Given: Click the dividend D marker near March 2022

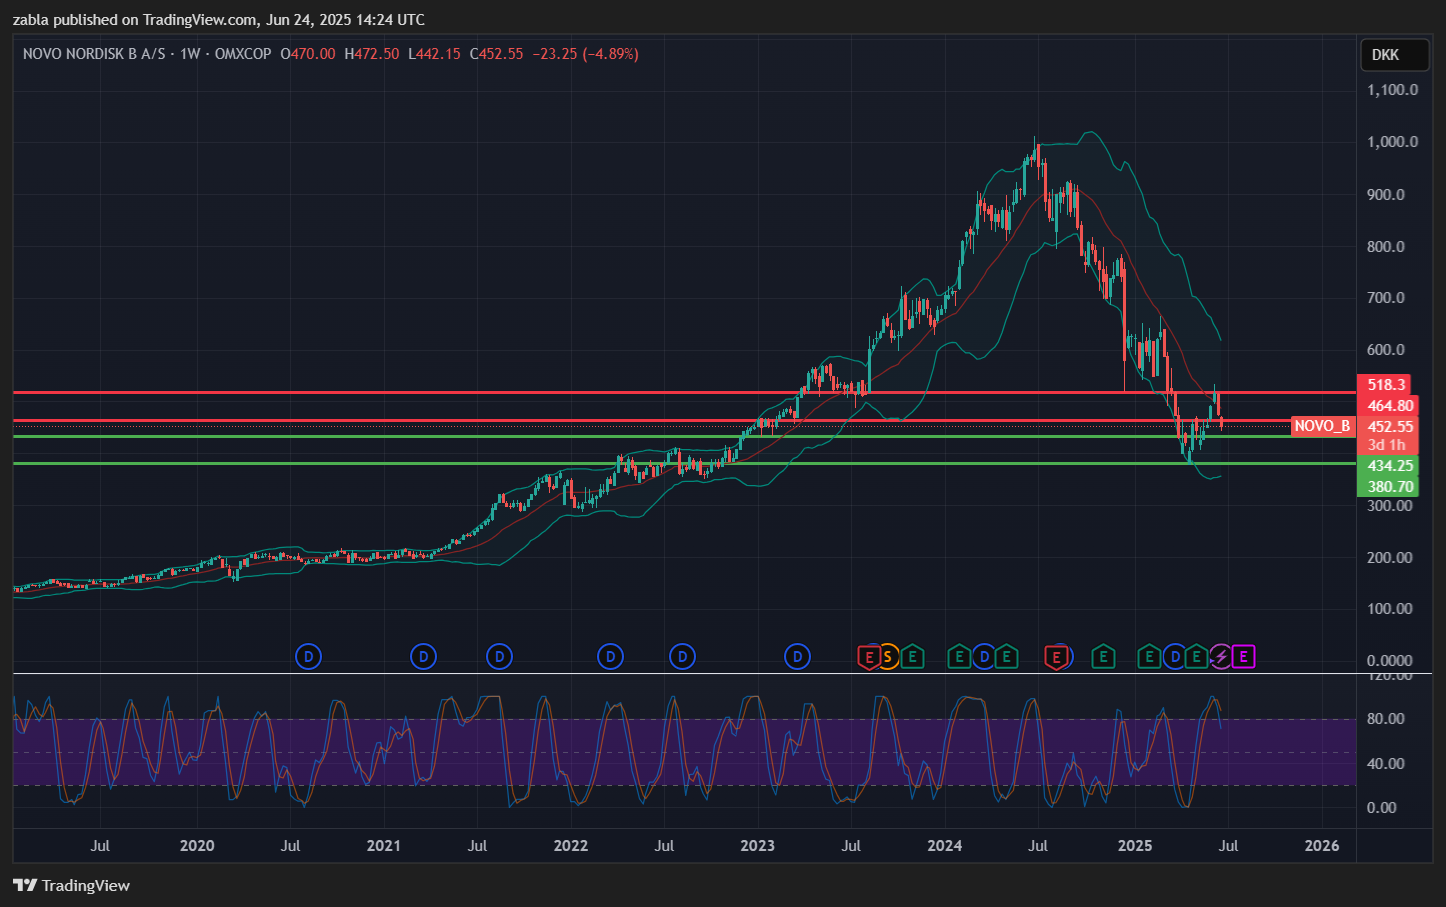Looking at the screenshot, I should [x=610, y=657].
